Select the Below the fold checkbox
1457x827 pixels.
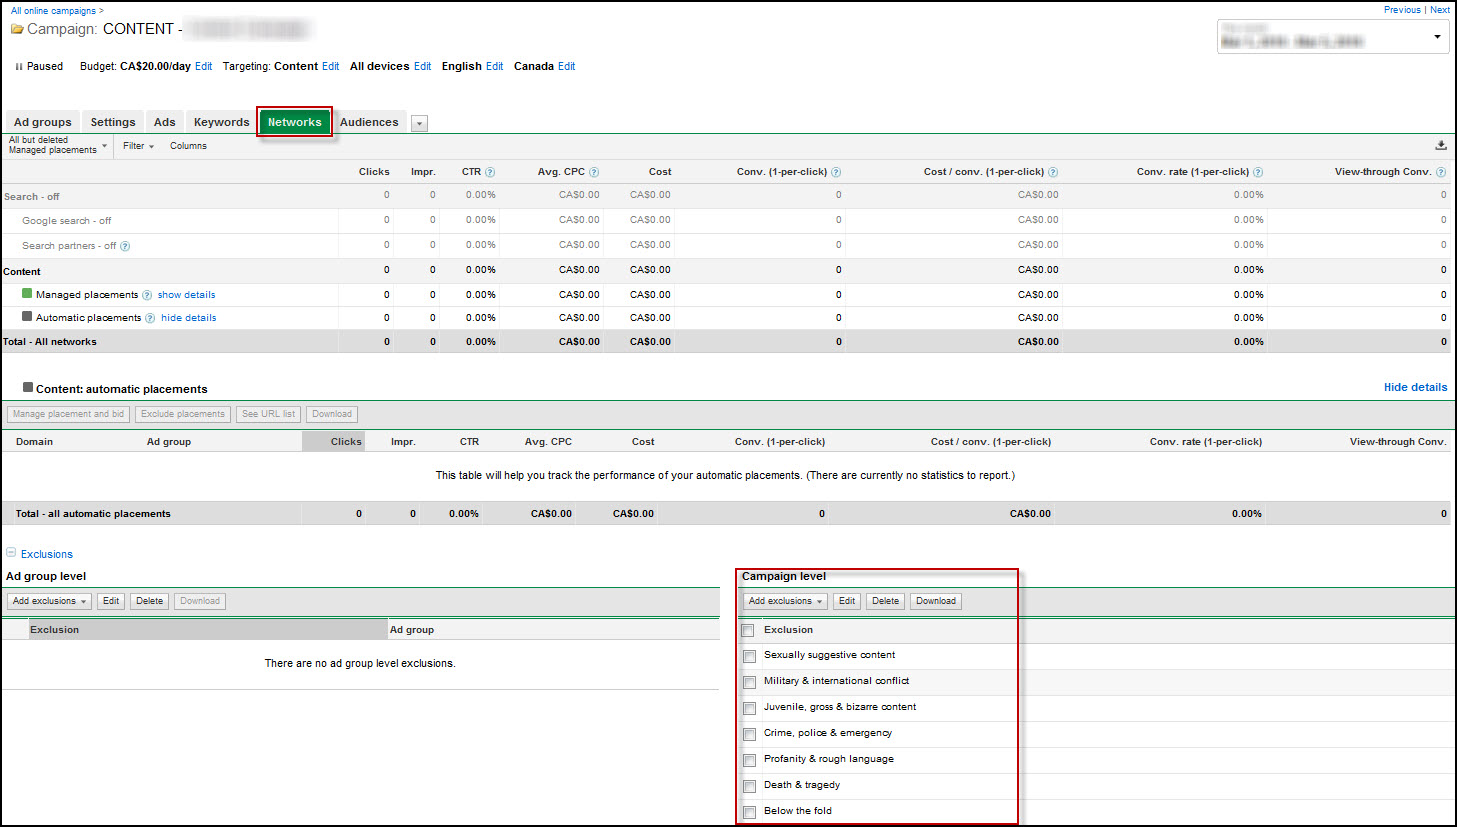point(749,812)
